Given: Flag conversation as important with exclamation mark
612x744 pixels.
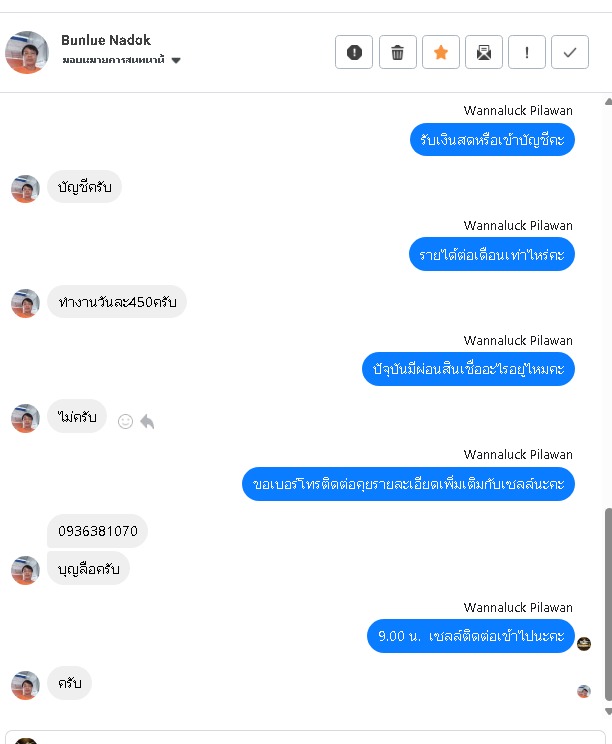Looking at the screenshot, I should pyautogui.click(x=527, y=52).
